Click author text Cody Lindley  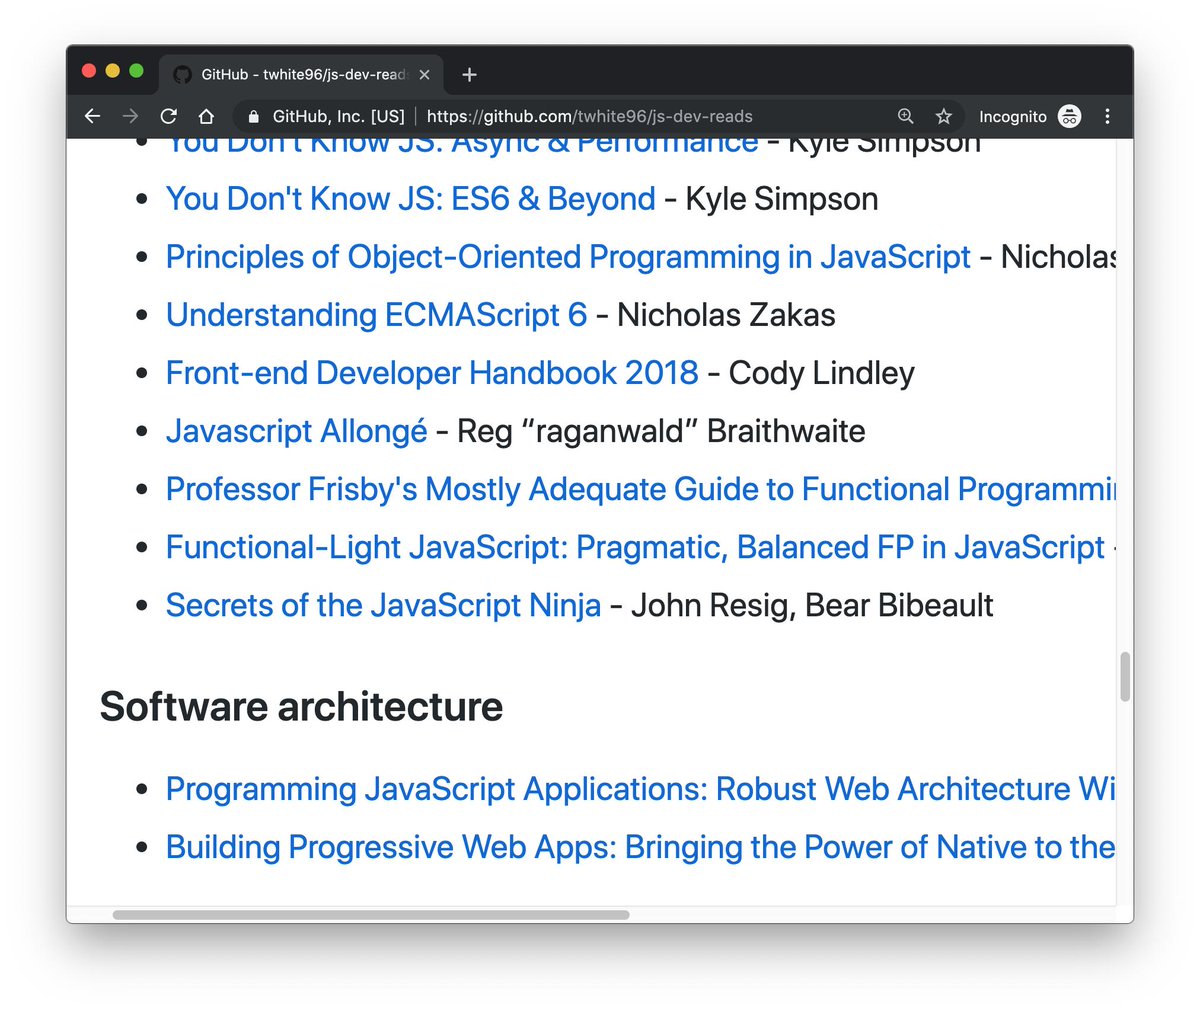[x=822, y=373]
